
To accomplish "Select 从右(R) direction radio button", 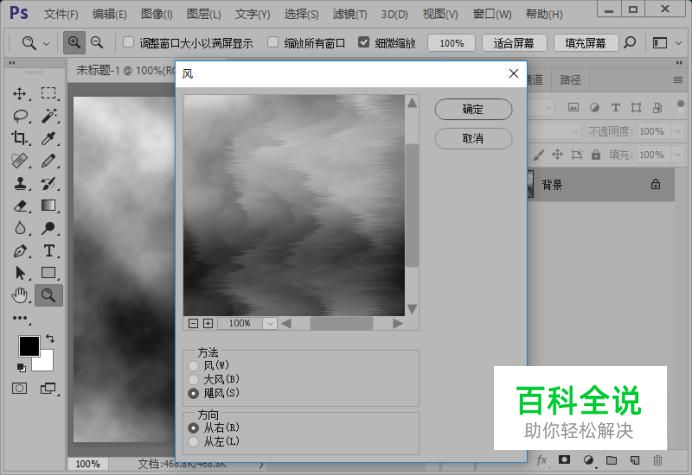I will pyautogui.click(x=193, y=428).
